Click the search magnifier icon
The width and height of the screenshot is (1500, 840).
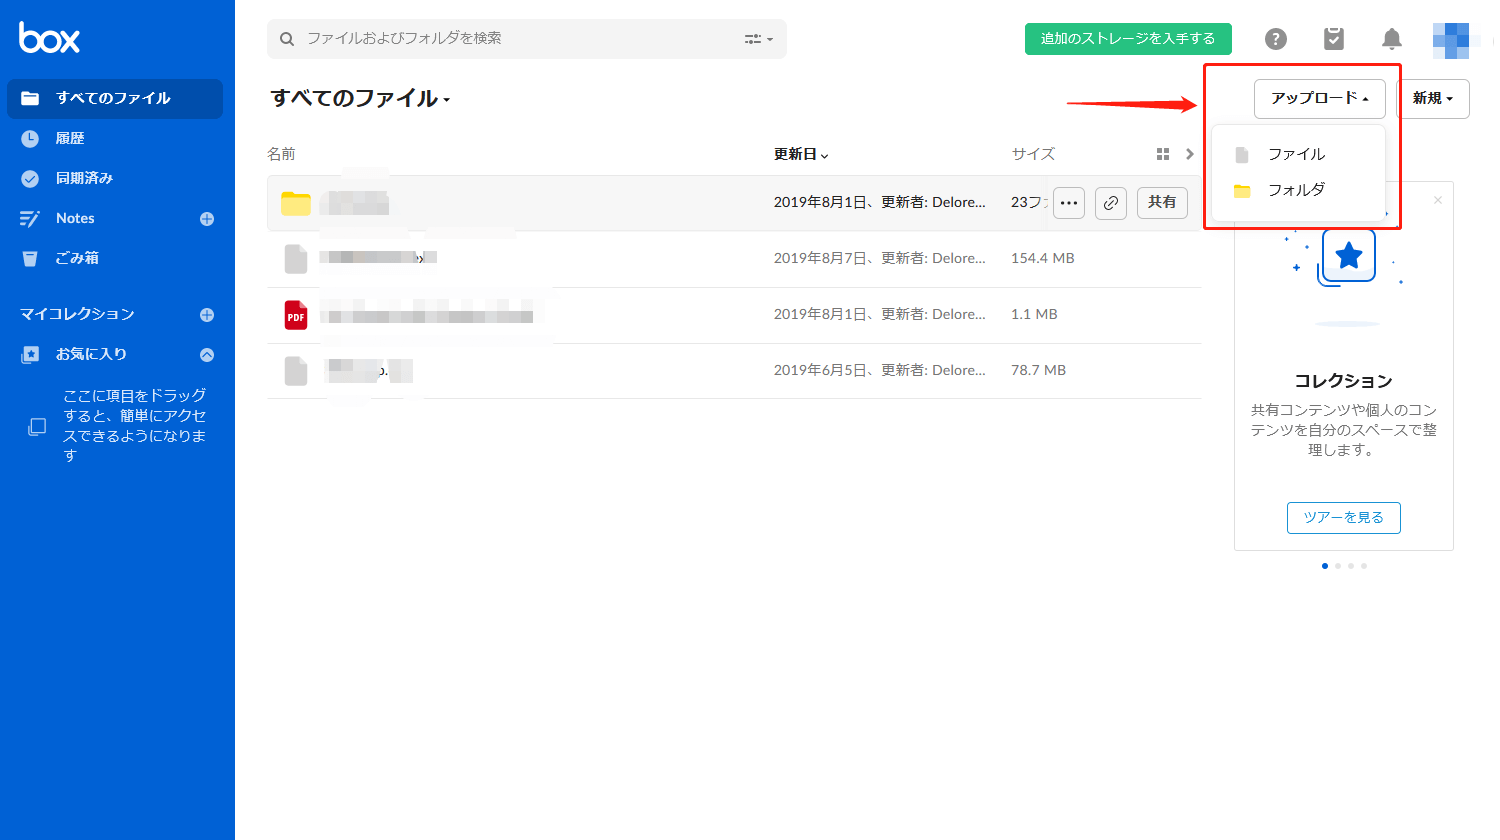pos(287,39)
